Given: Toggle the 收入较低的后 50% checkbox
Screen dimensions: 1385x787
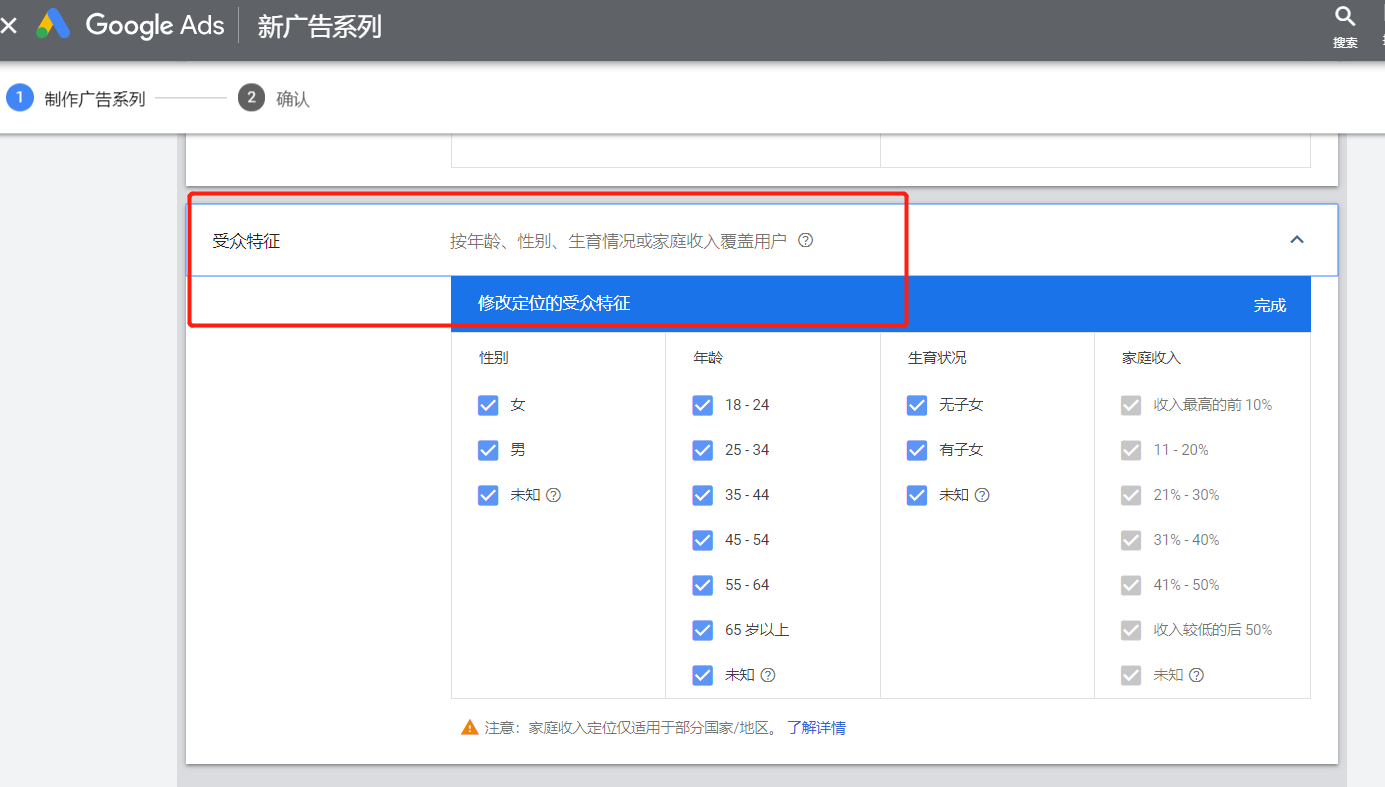Looking at the screenshot, I should pyautogui.click(x=1131, y=630).
